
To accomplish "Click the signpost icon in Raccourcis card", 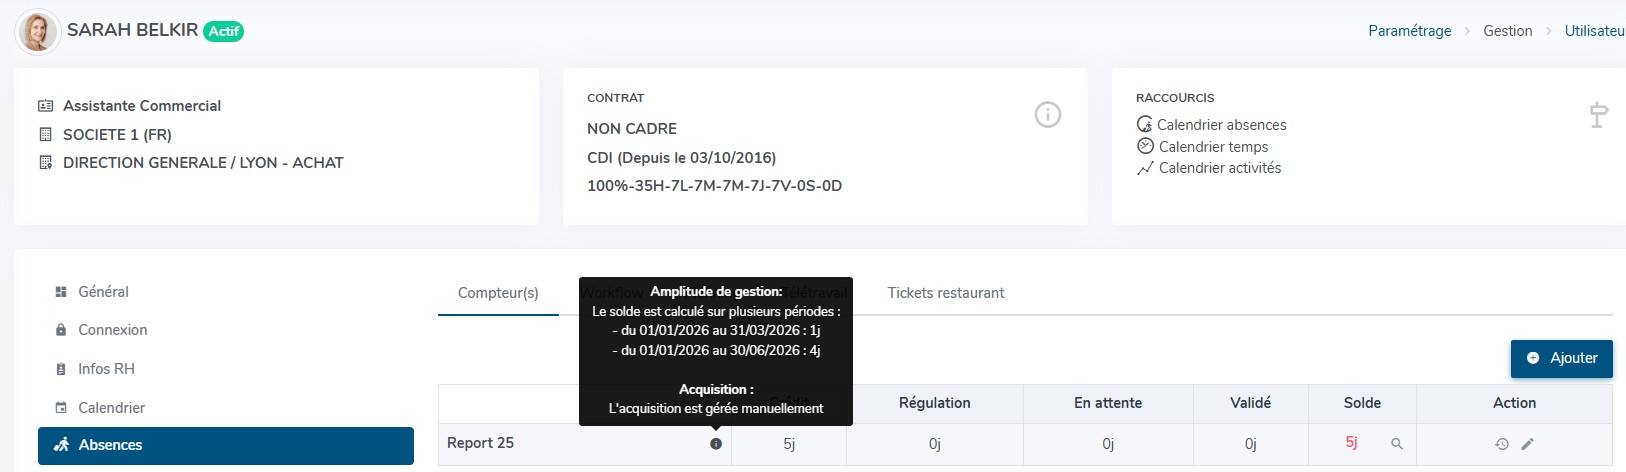I will pyautogui.click(x=1598, y=115).
